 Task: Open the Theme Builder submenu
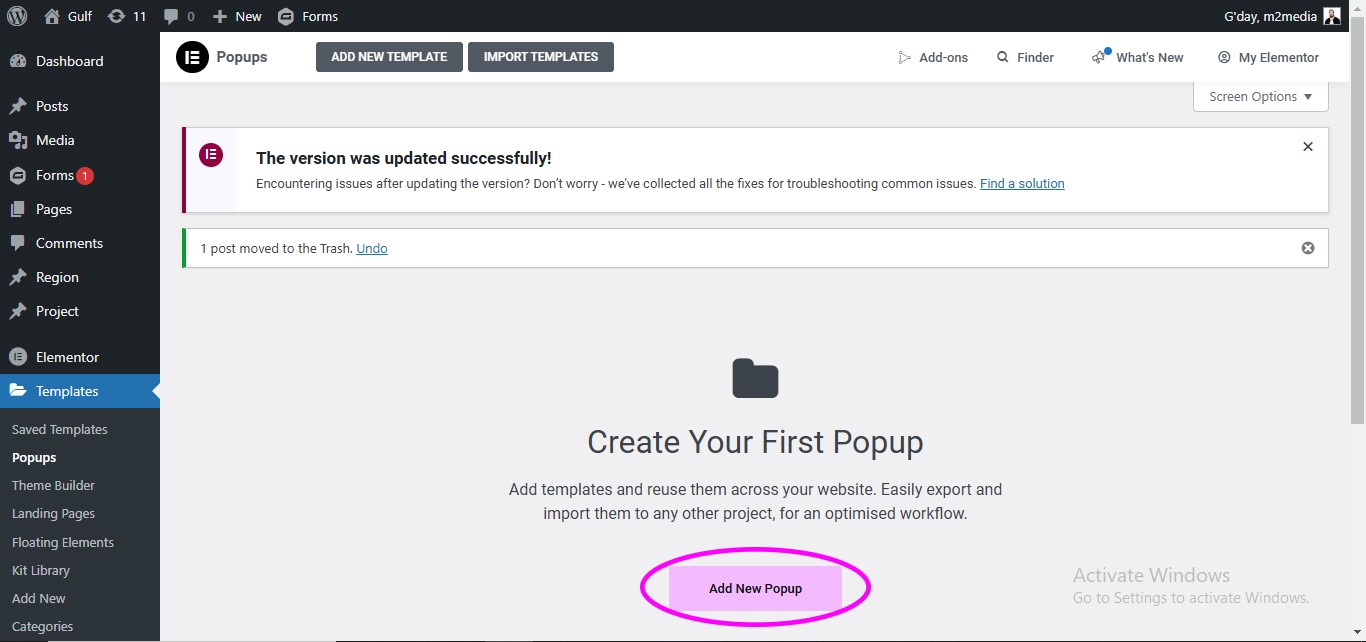coord(53,485)
